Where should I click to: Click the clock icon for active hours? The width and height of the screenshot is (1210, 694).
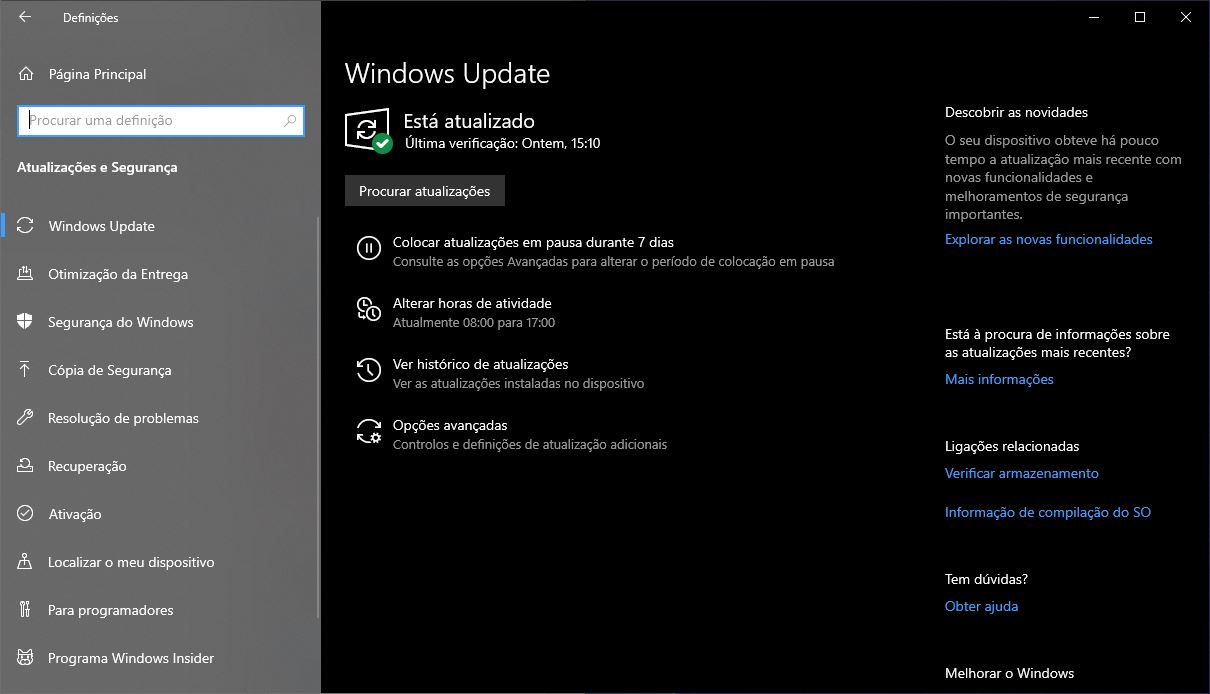pos(369,309)
